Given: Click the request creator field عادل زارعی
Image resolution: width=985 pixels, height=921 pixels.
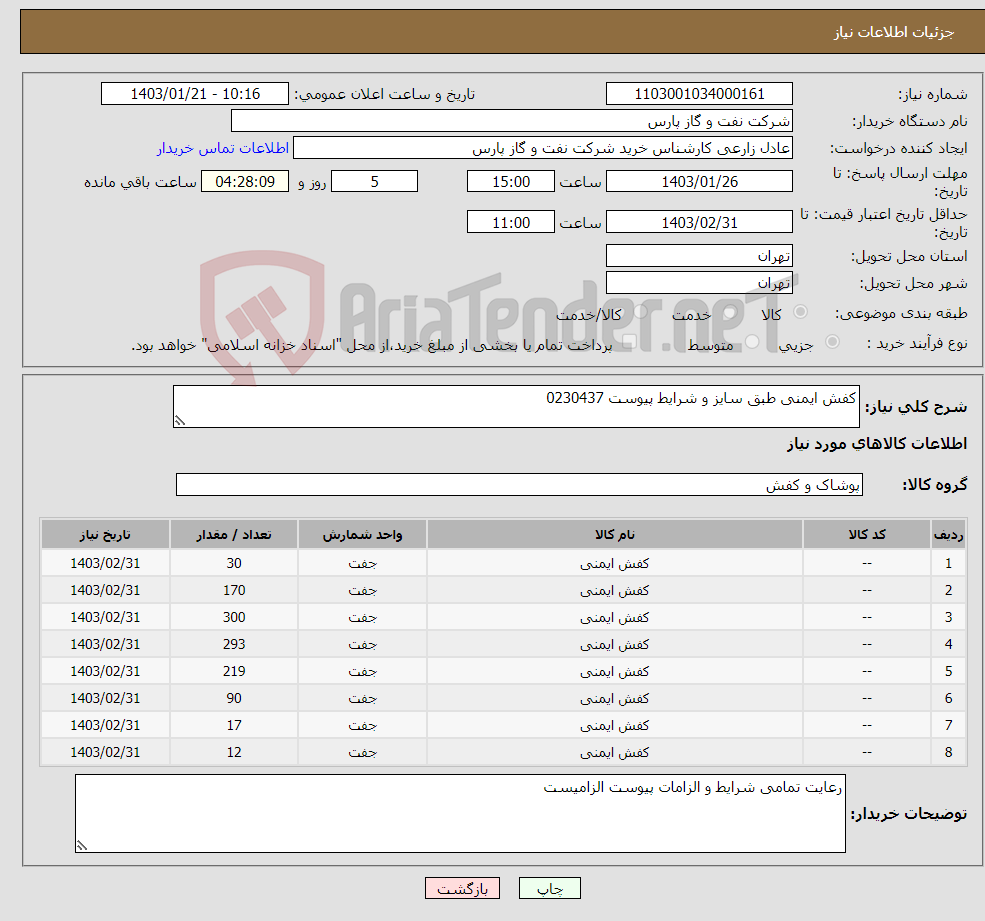Looking at the screenshot, I should [543, 148].
